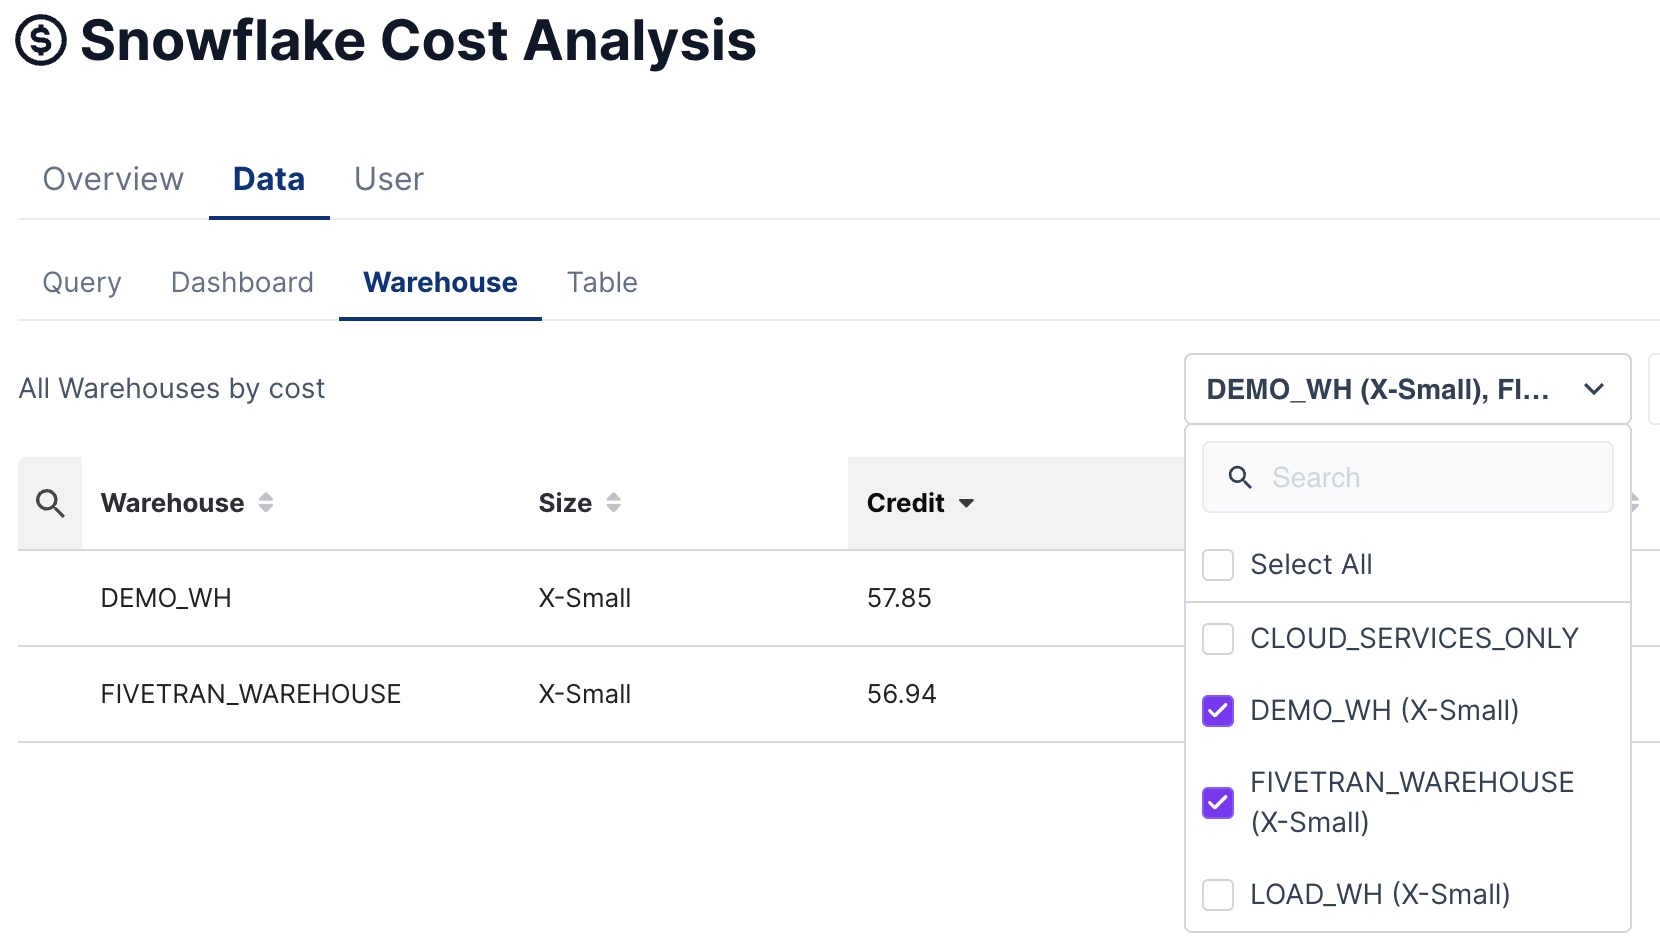Enable the CLOUD_SERVICES_ONLY checkbox
The width and height of the screenshot is (1660, 952).
[1218, 639]
